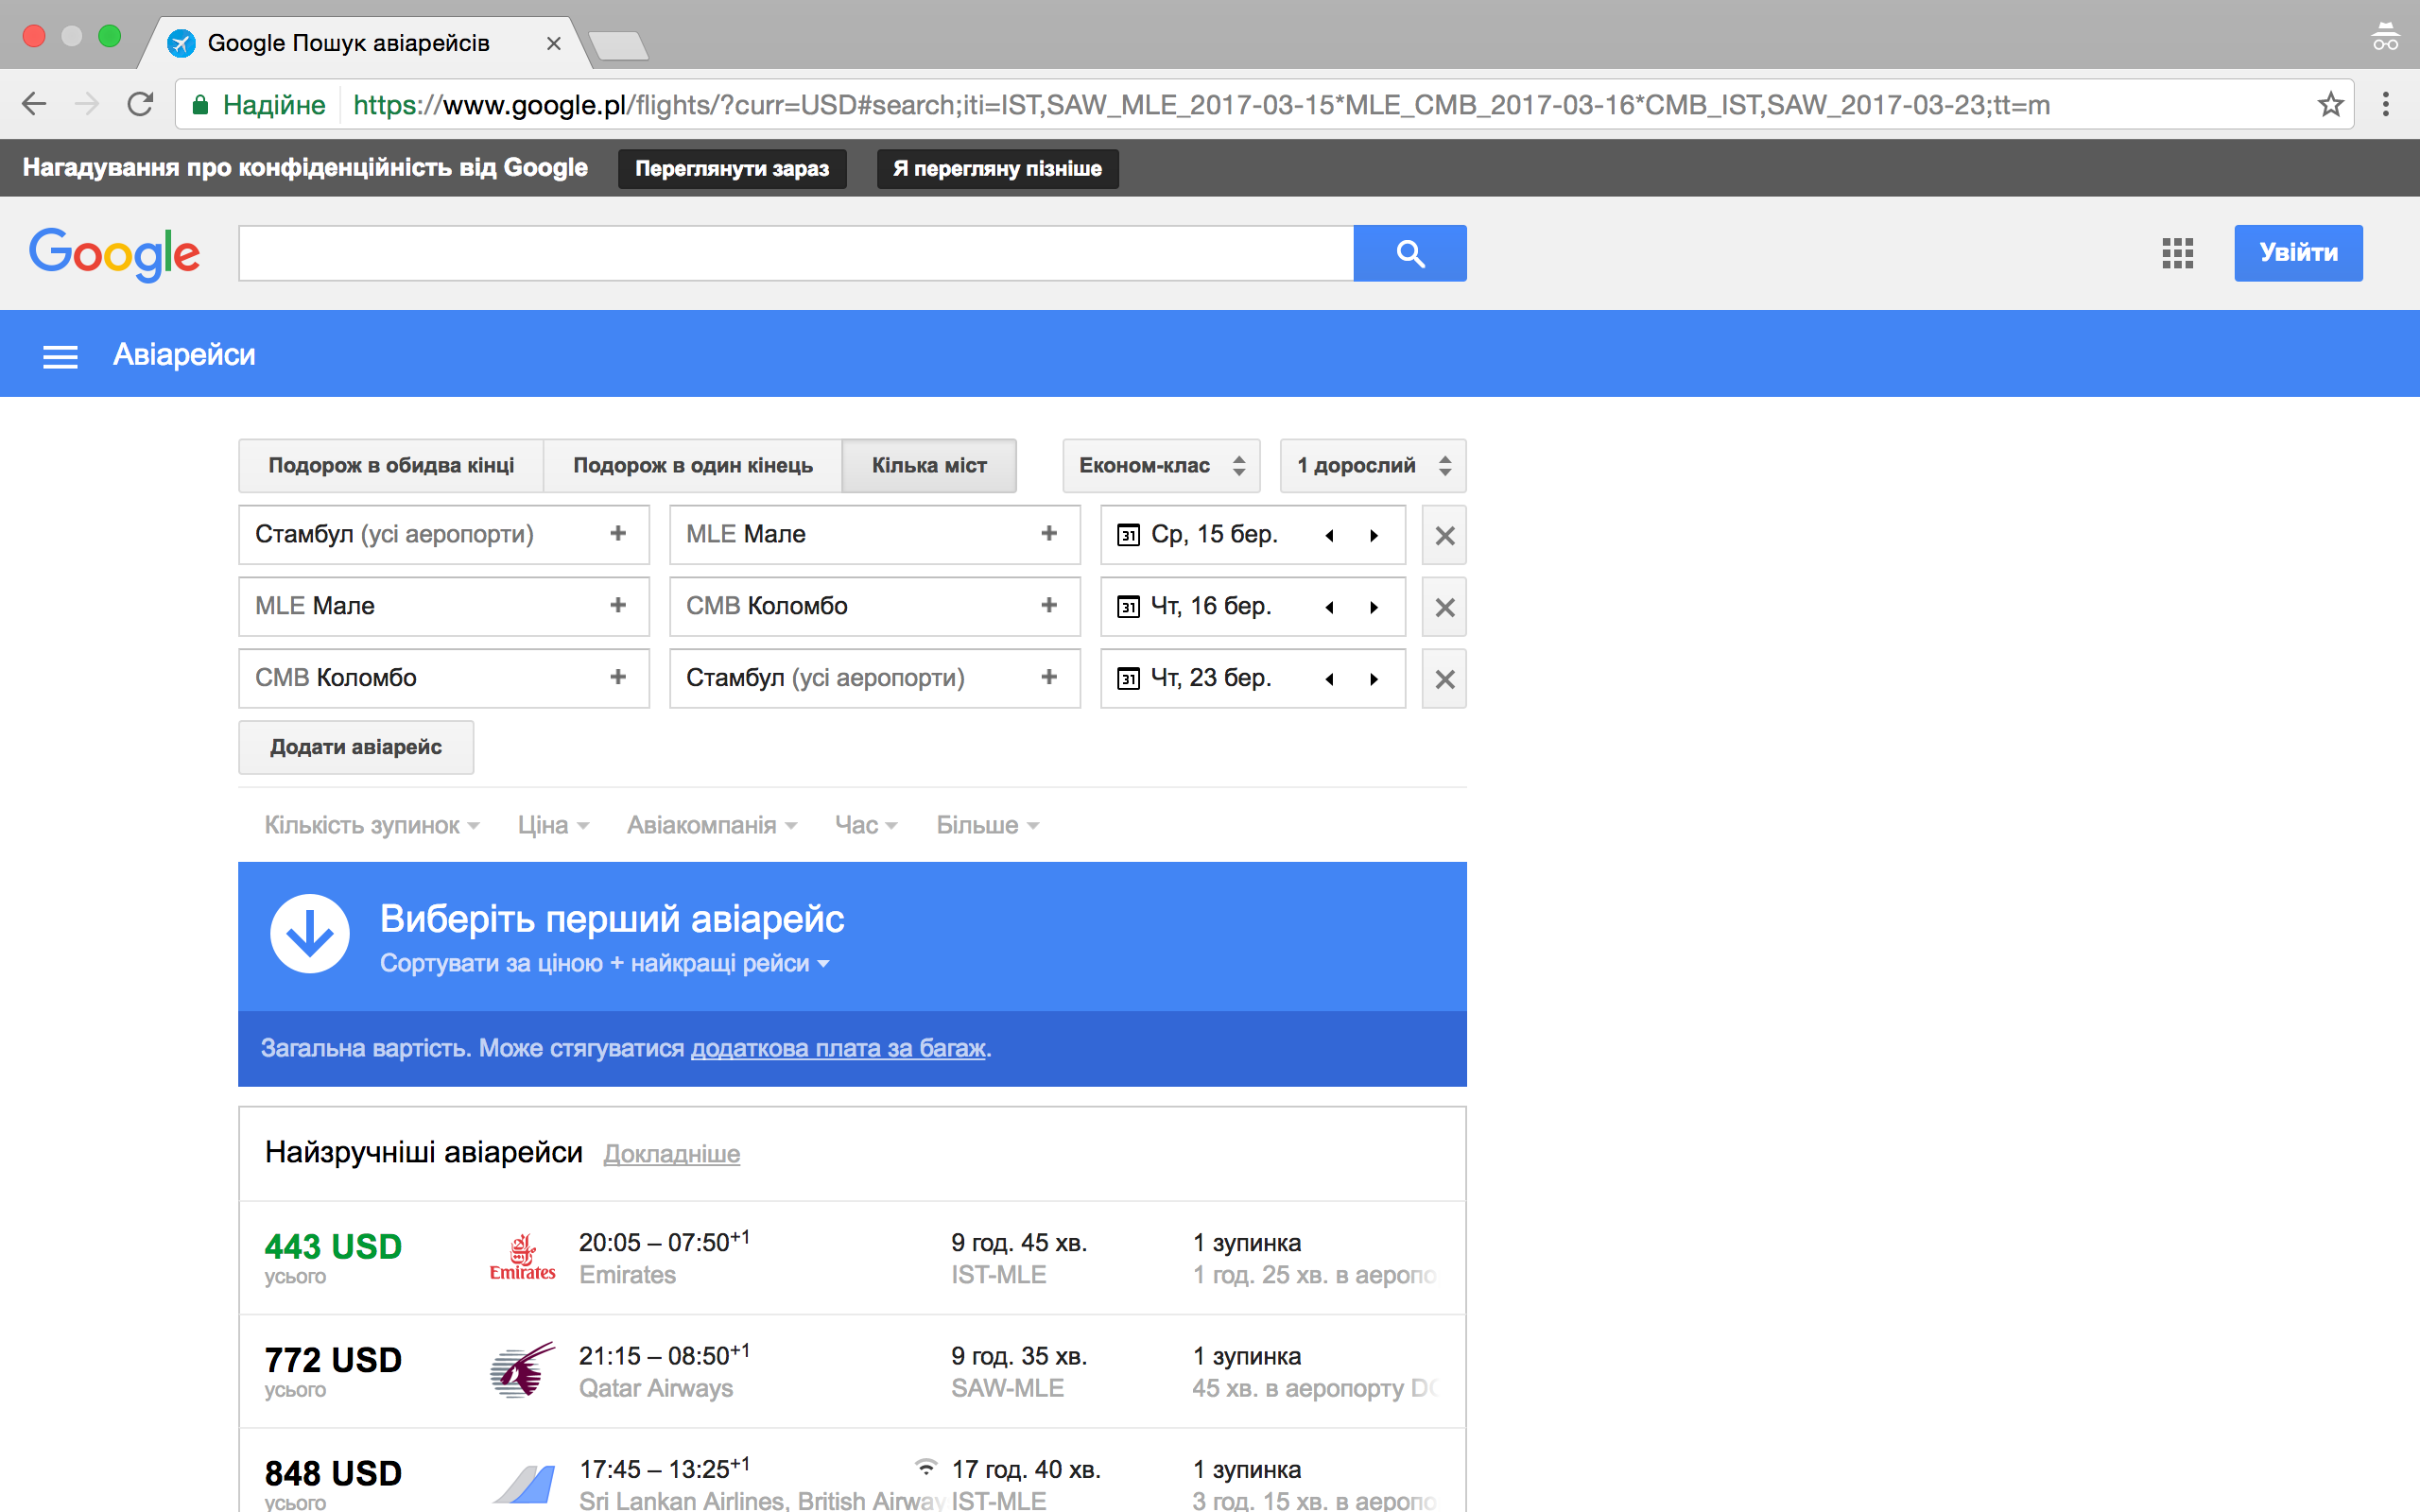Open the Авіакомпанія filter menu

711,825
